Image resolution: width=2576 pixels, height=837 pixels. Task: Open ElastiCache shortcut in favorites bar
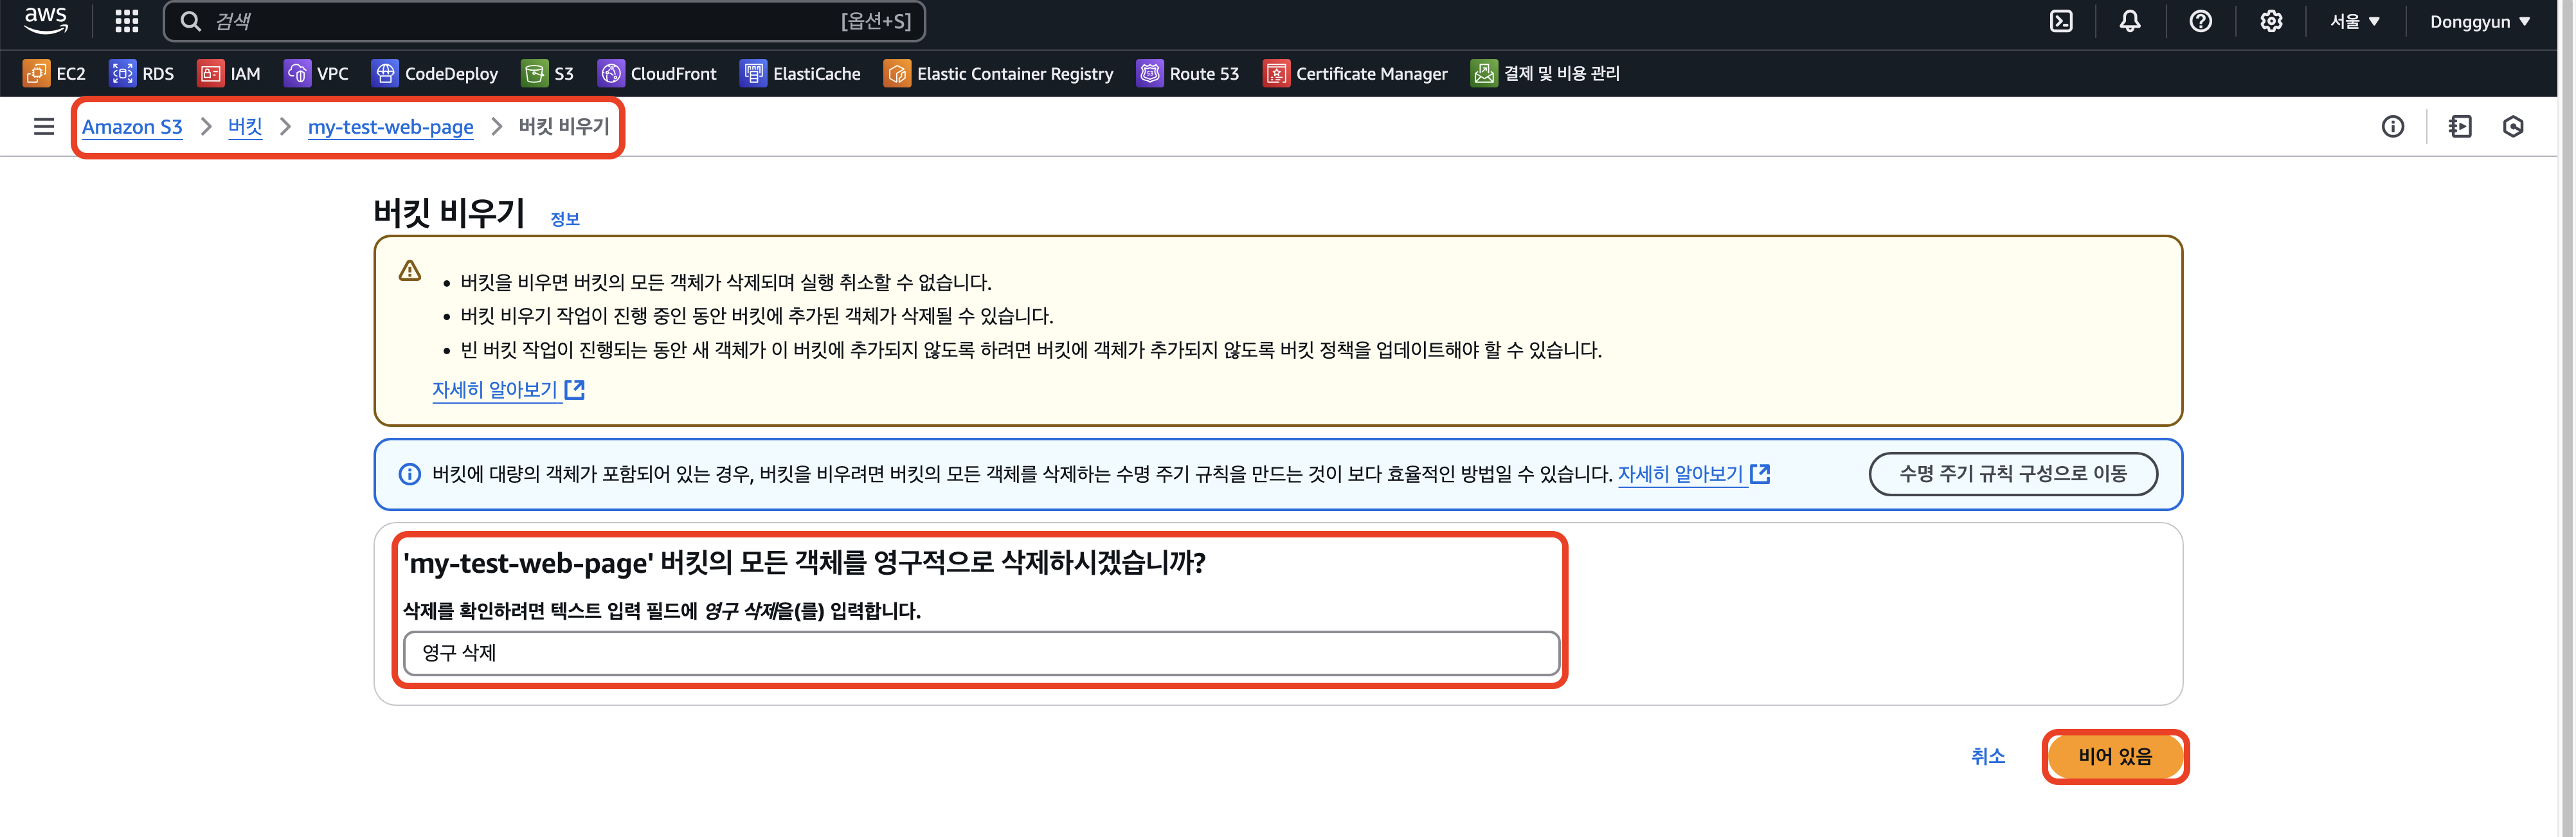800,73
